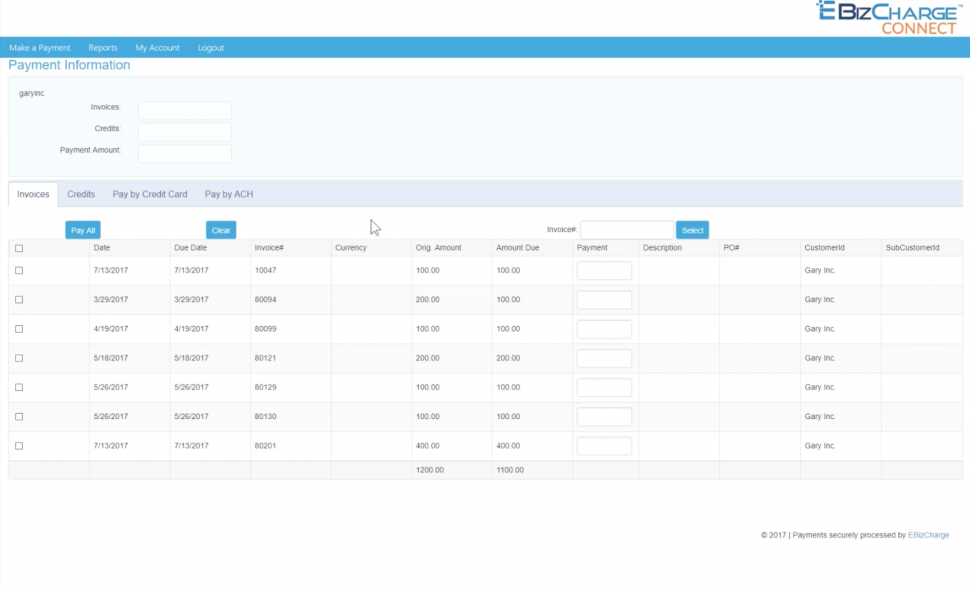Select Make a Payment in the navigation bar
This screenshot has height=589, width=970.
pos(39,47)
